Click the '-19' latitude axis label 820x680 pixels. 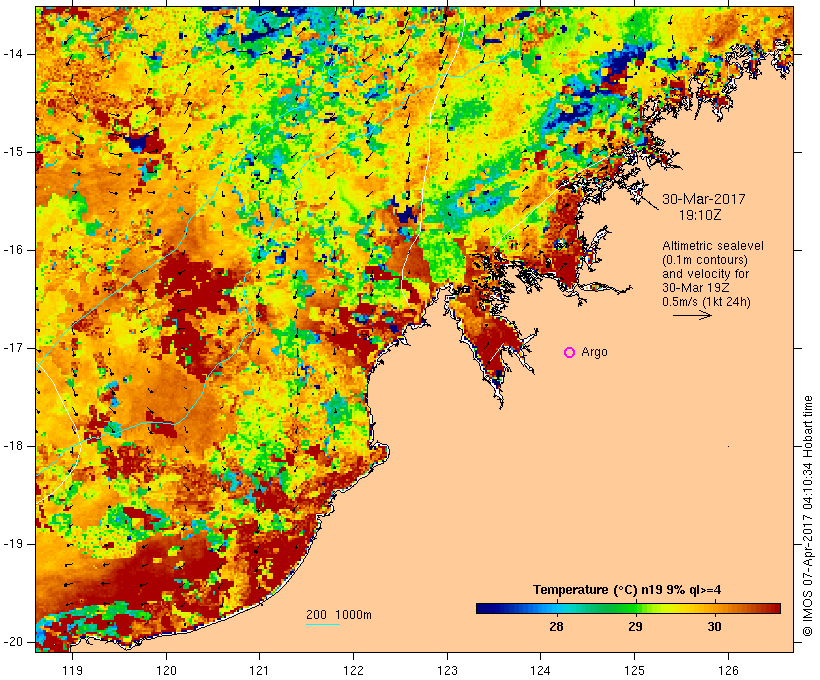tap(13, 544)
